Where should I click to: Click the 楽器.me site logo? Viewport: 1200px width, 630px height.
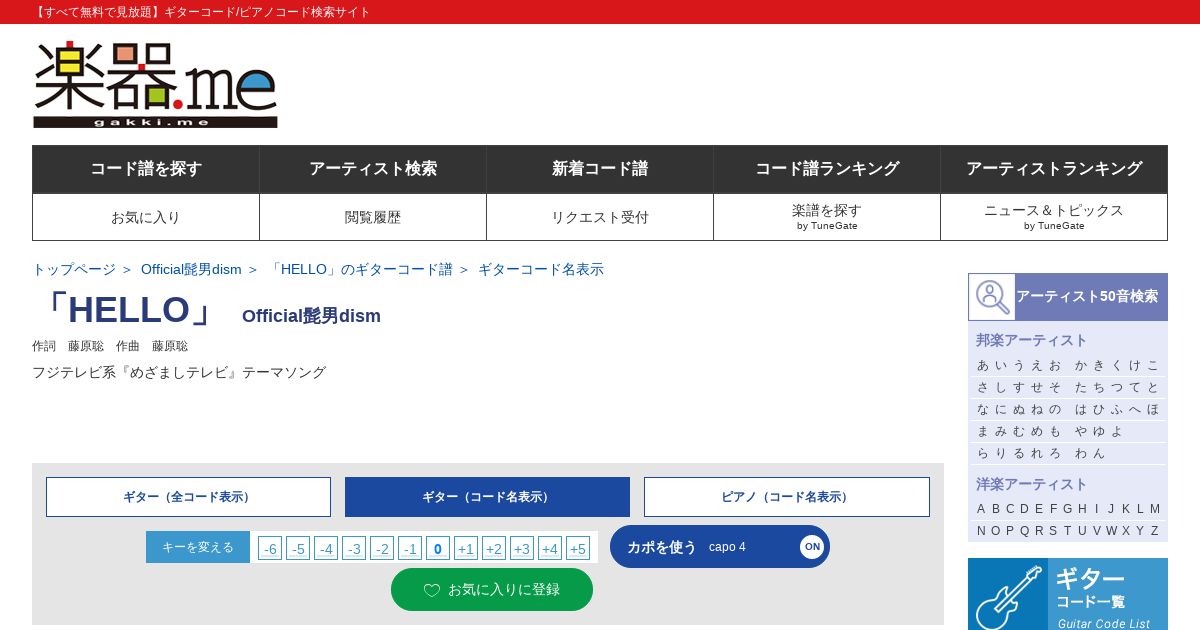155,84
